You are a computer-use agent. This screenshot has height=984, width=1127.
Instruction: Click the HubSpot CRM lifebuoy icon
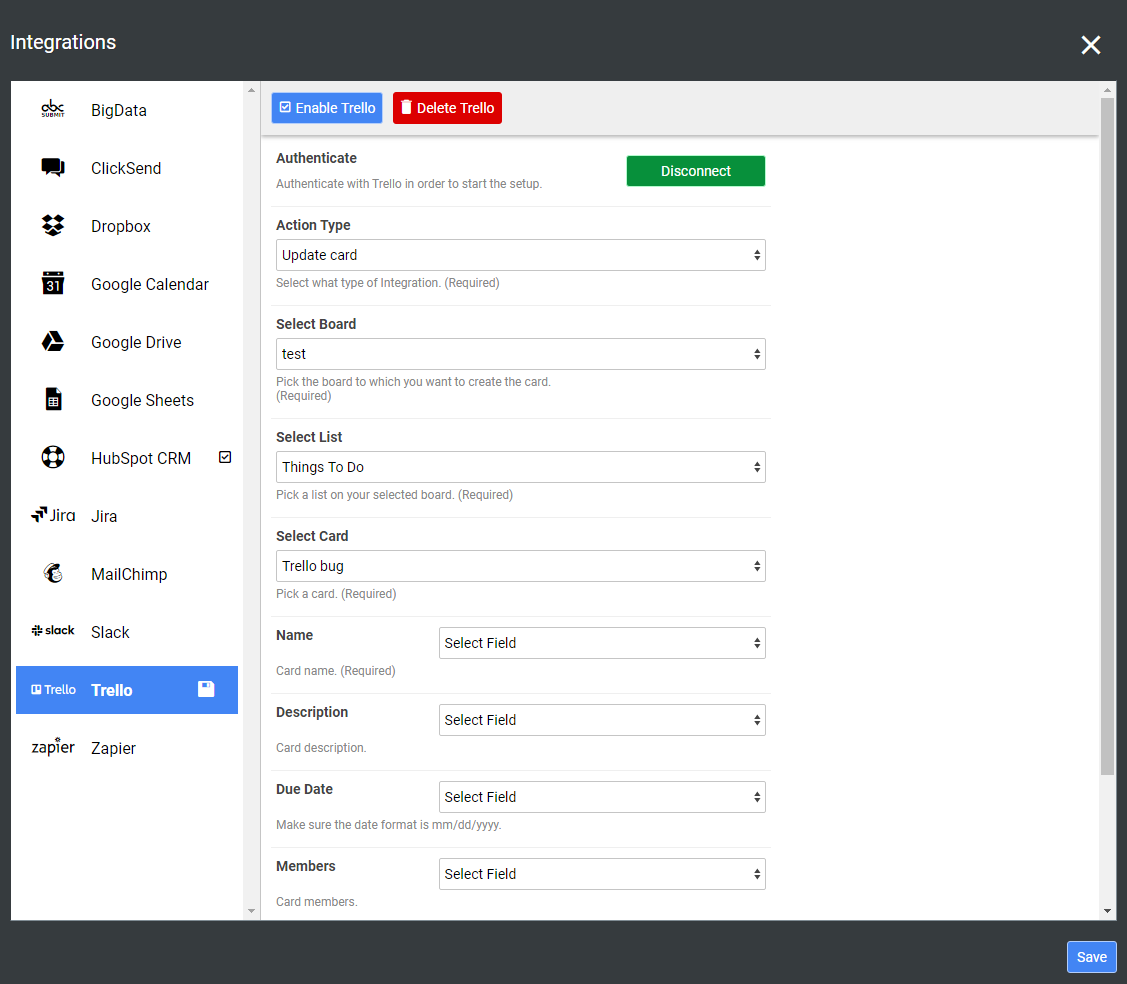pos(52,457)
